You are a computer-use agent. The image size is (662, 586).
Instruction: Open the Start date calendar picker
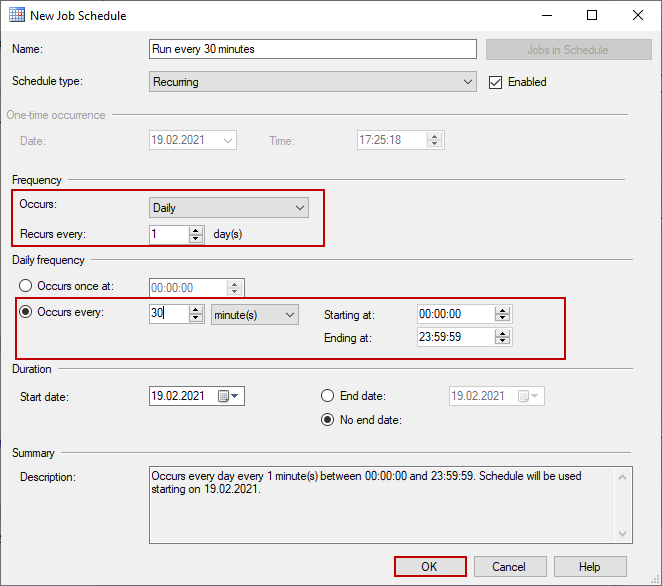pyautogui.click(x=228, y=396)
